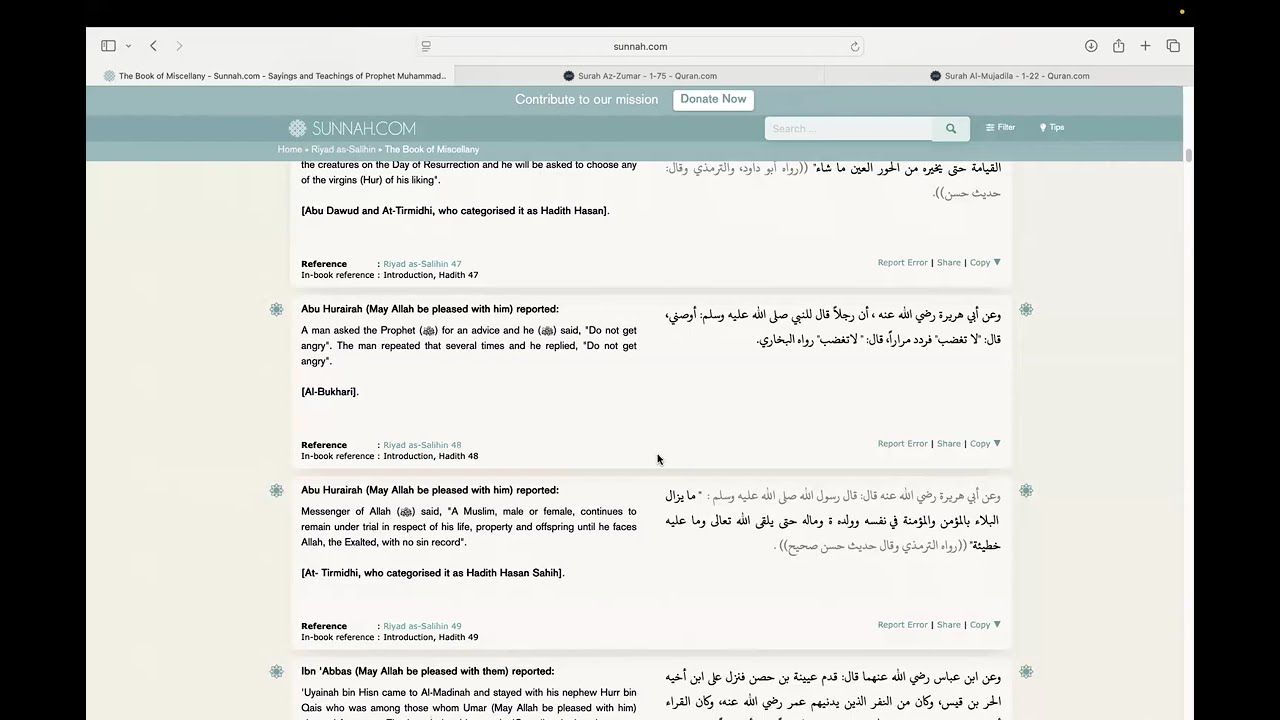The image size is (1280, 720).
Task: Show the tab overview icon
Action: click(1173, 46)
